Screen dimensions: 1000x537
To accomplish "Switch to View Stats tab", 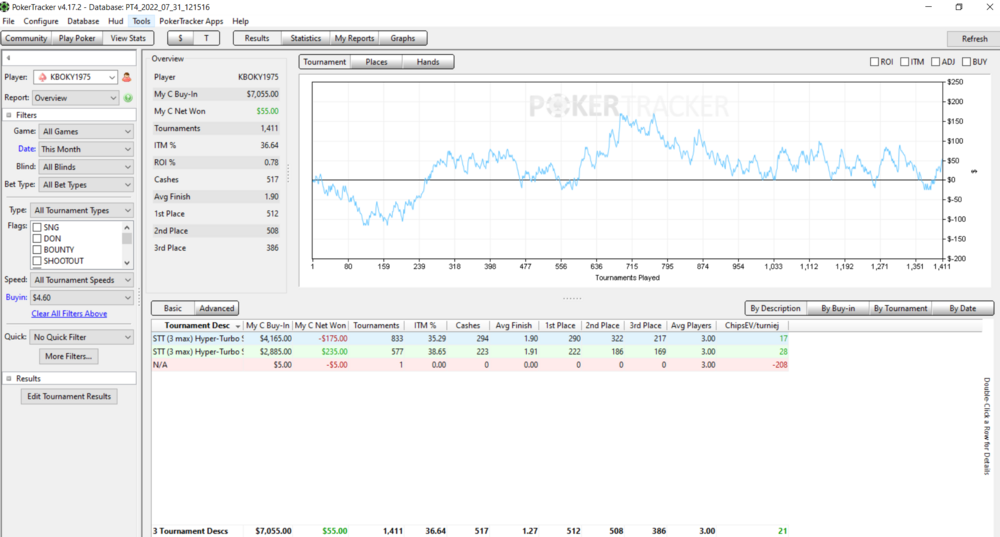I will (x=128, y=38).
